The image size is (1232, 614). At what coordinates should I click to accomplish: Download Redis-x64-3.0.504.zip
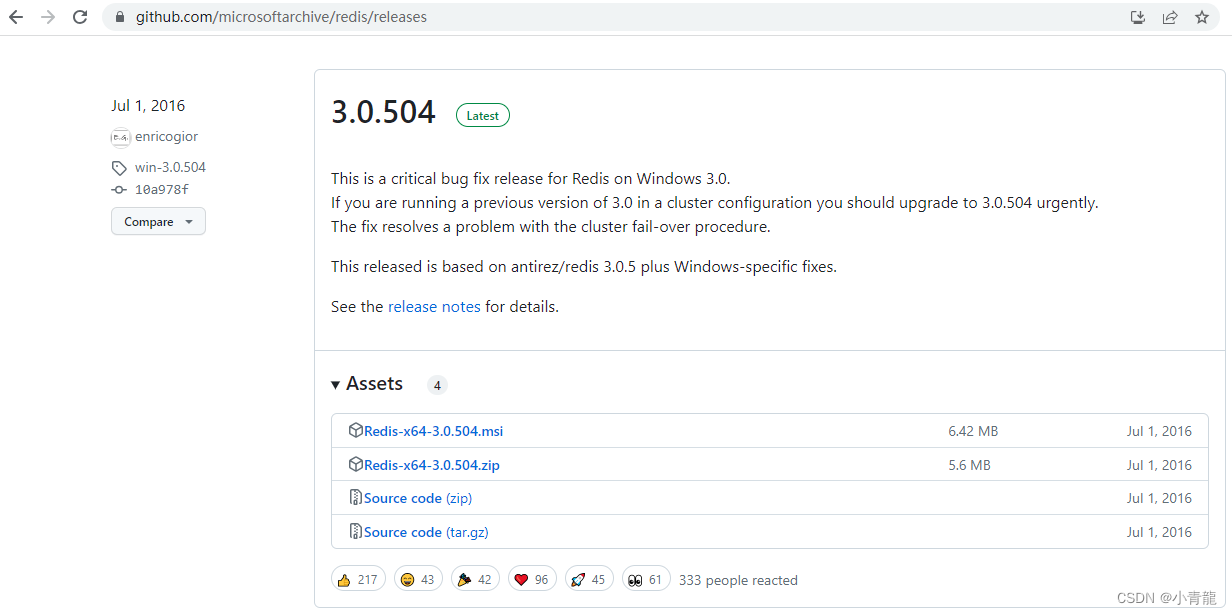[431, 465]
